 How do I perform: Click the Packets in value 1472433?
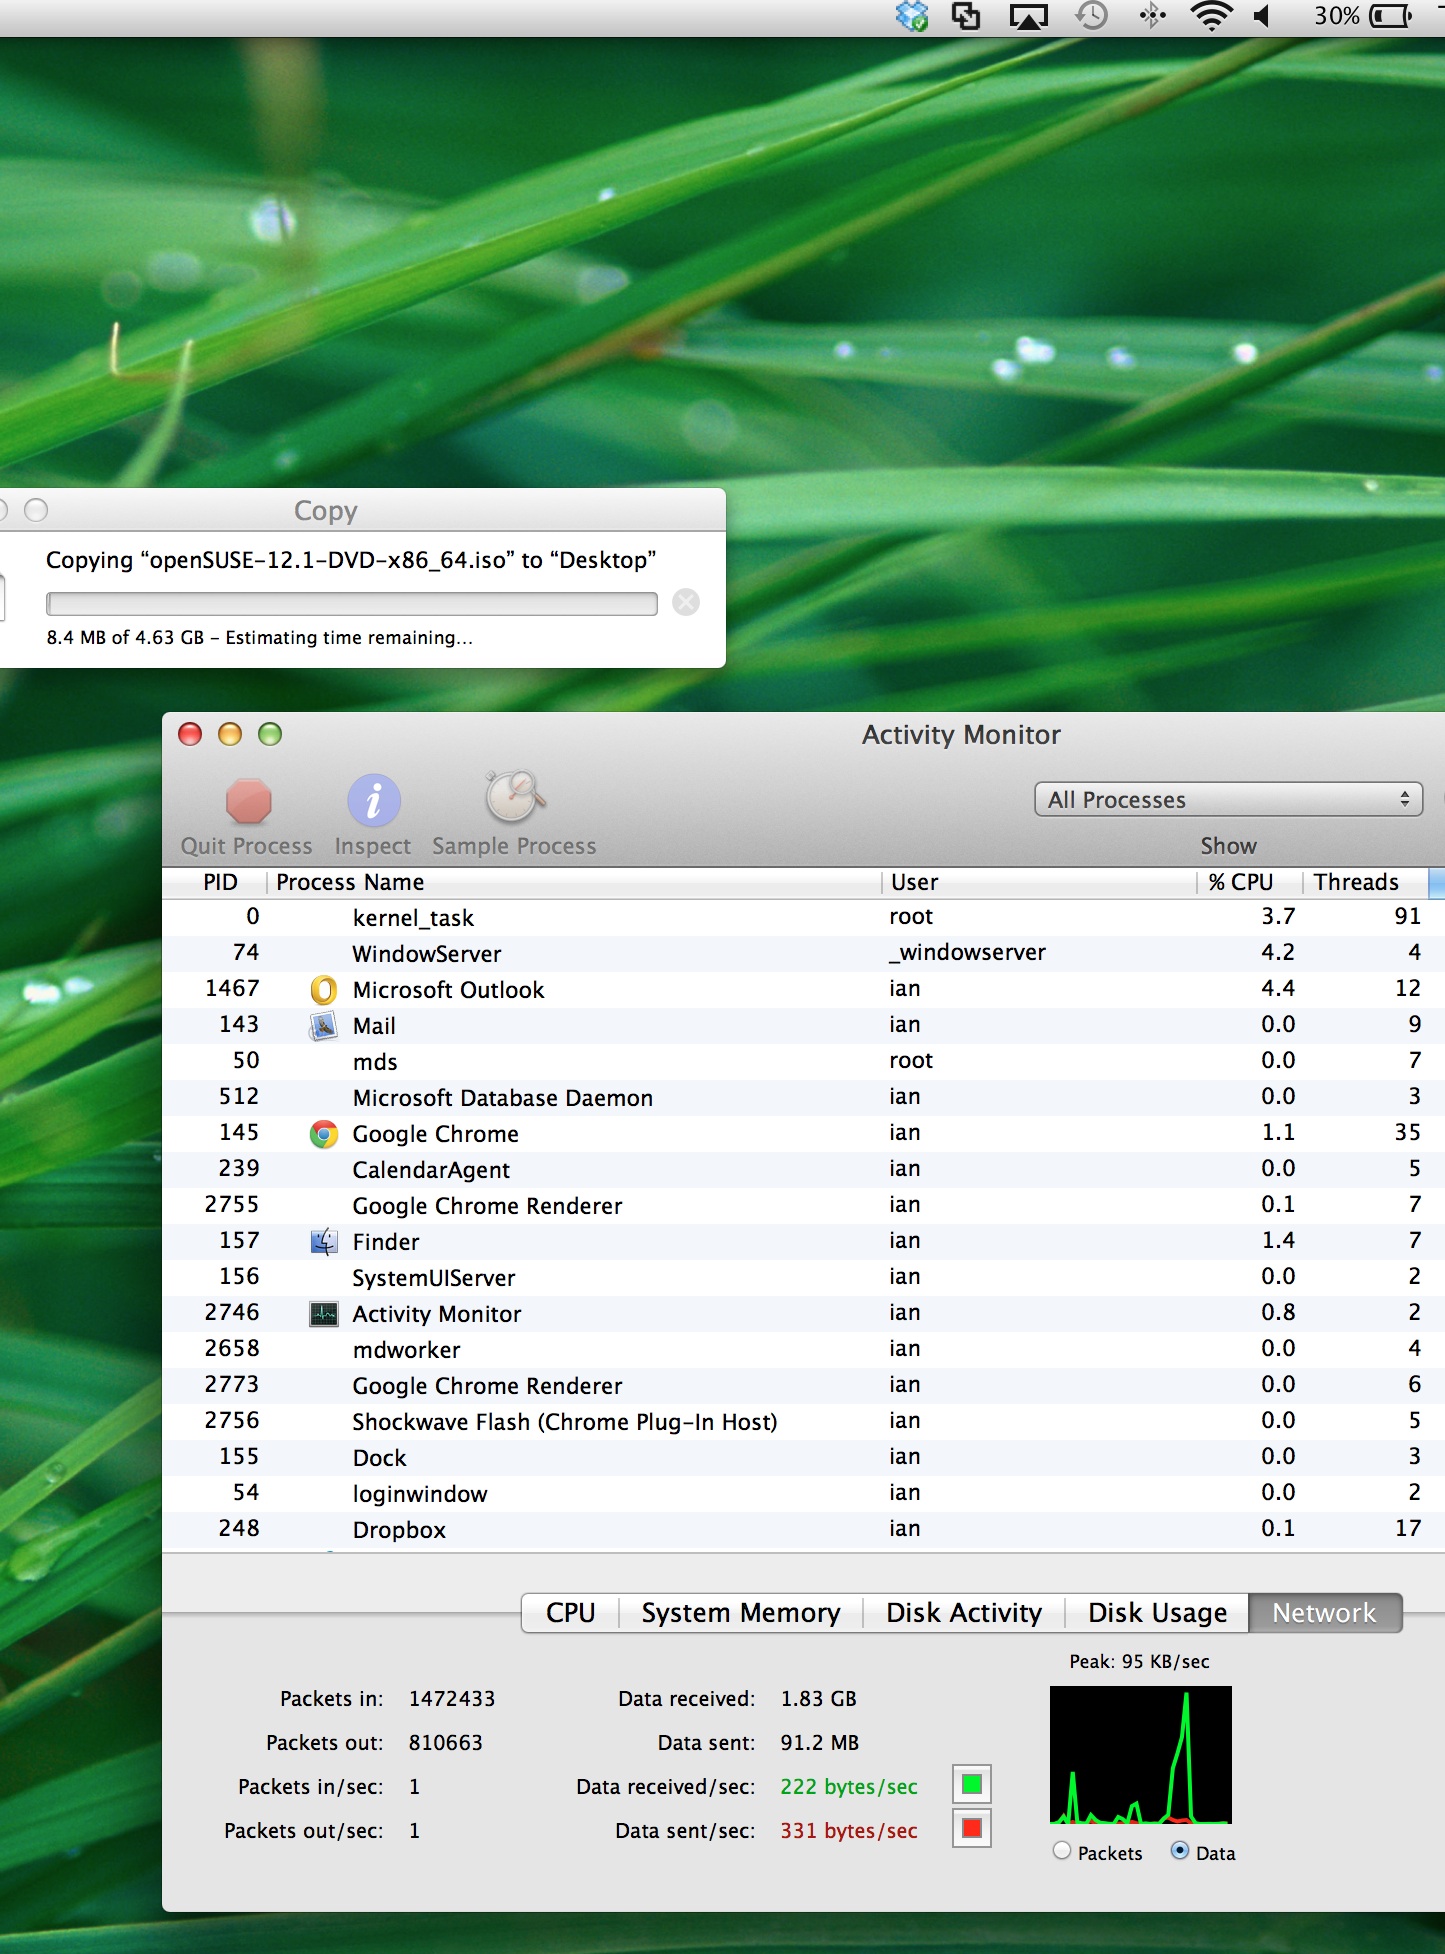coord(452,1699)
